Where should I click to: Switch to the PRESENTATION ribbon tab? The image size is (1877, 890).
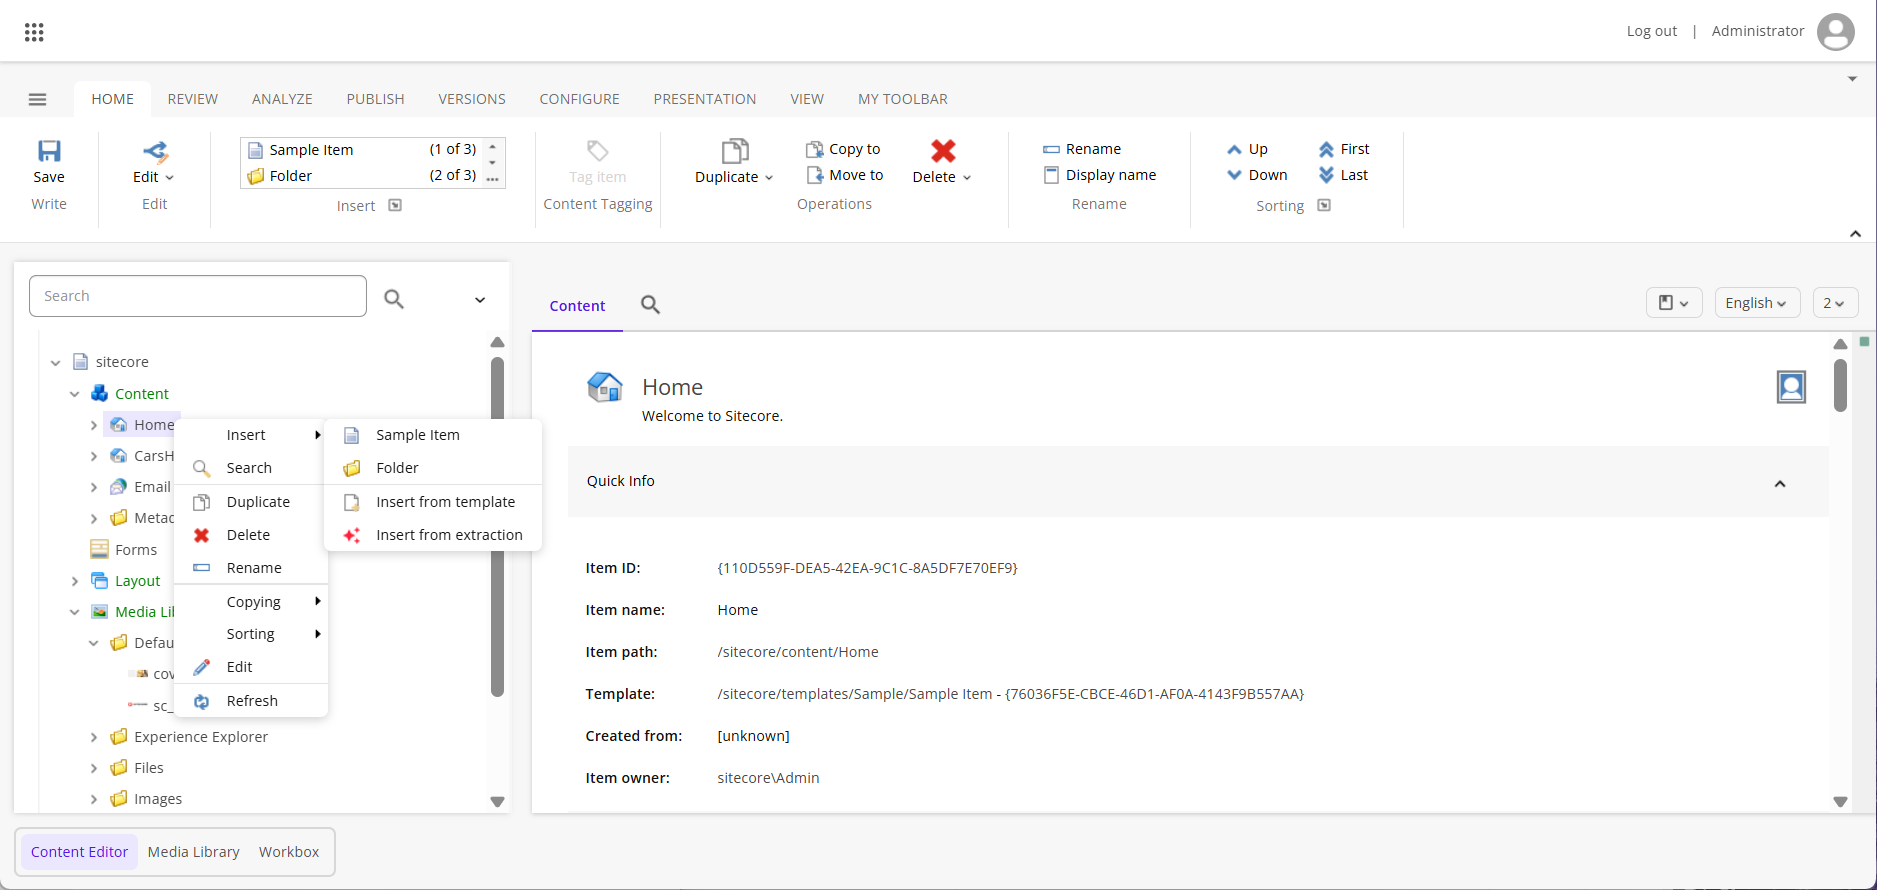click(x=704, y=99)
